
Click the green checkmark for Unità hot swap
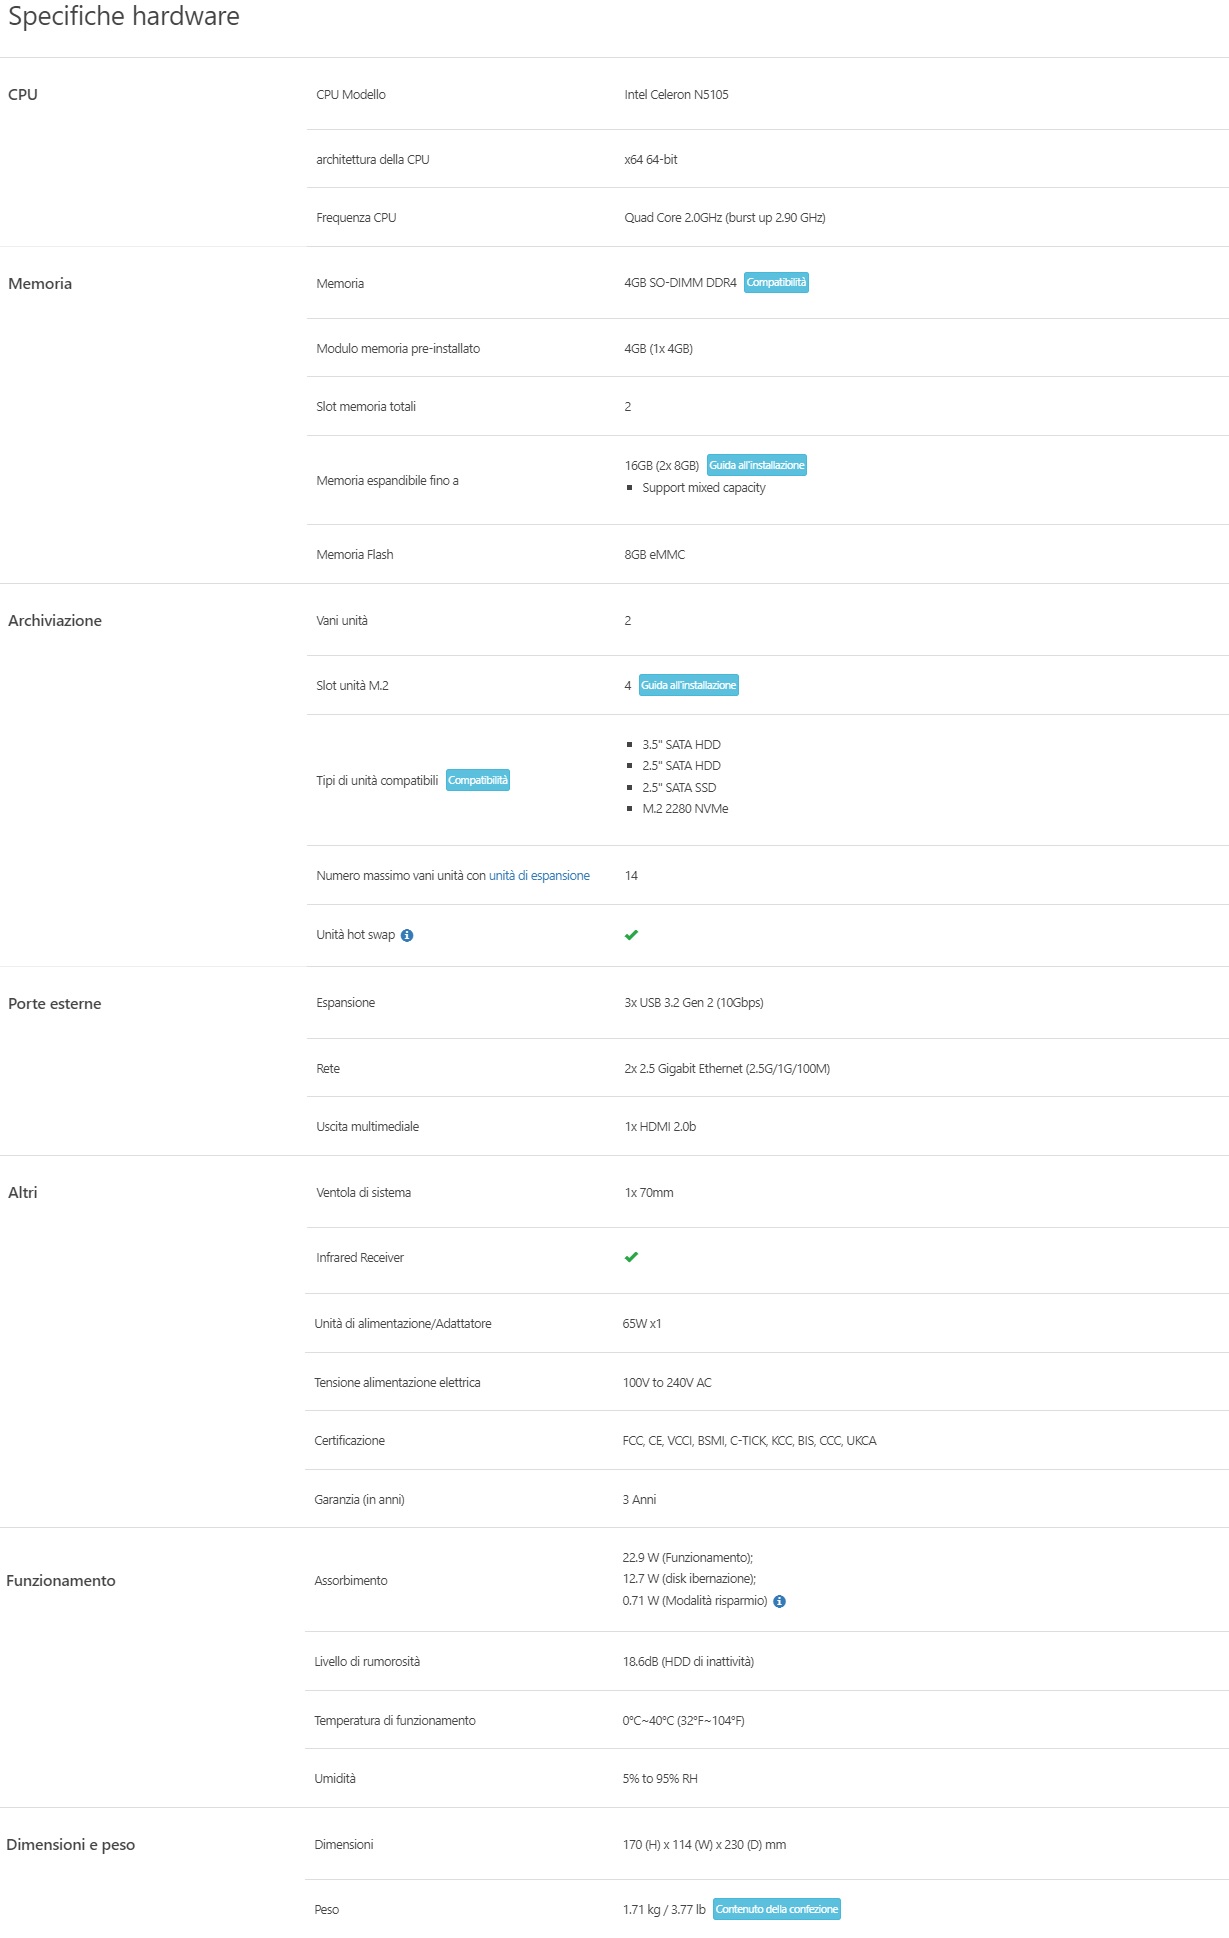[631, 935]
